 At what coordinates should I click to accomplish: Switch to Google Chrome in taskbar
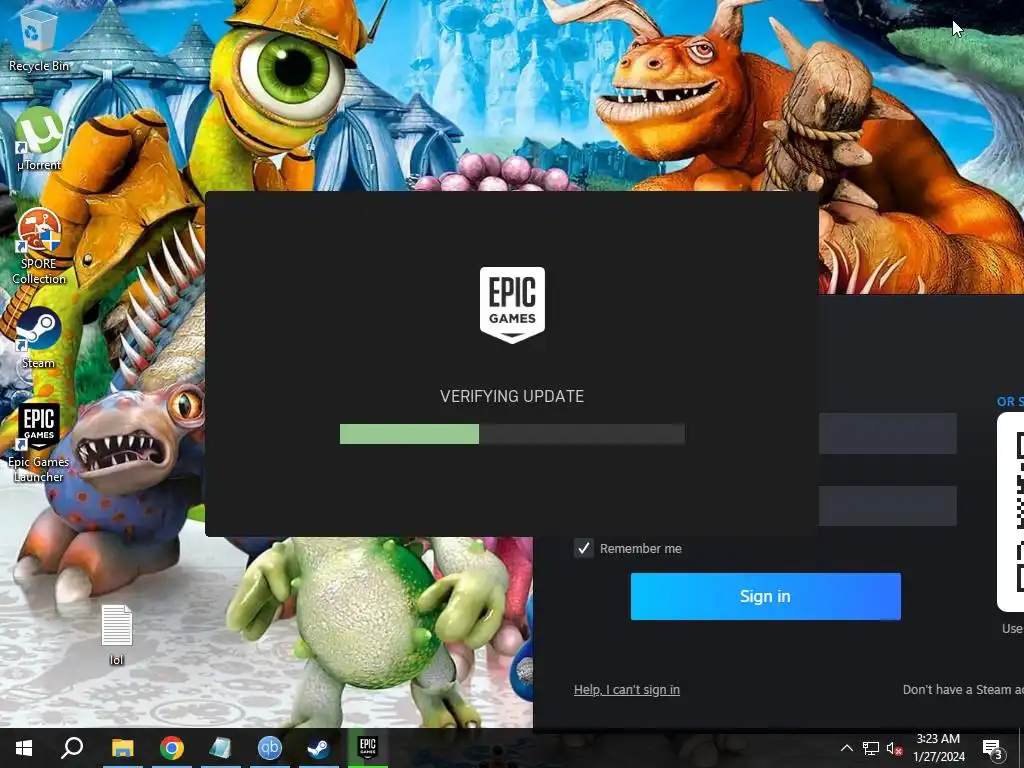pyautogui.click(x=172, y=748)
